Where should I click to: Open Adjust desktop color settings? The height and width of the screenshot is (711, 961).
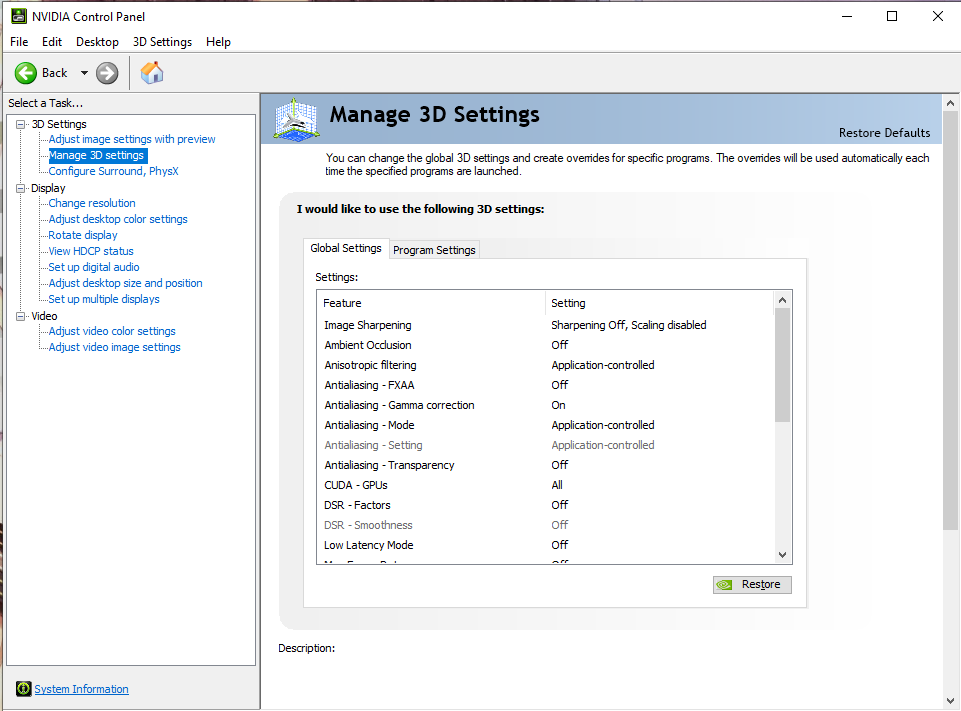tap(118, 219)
